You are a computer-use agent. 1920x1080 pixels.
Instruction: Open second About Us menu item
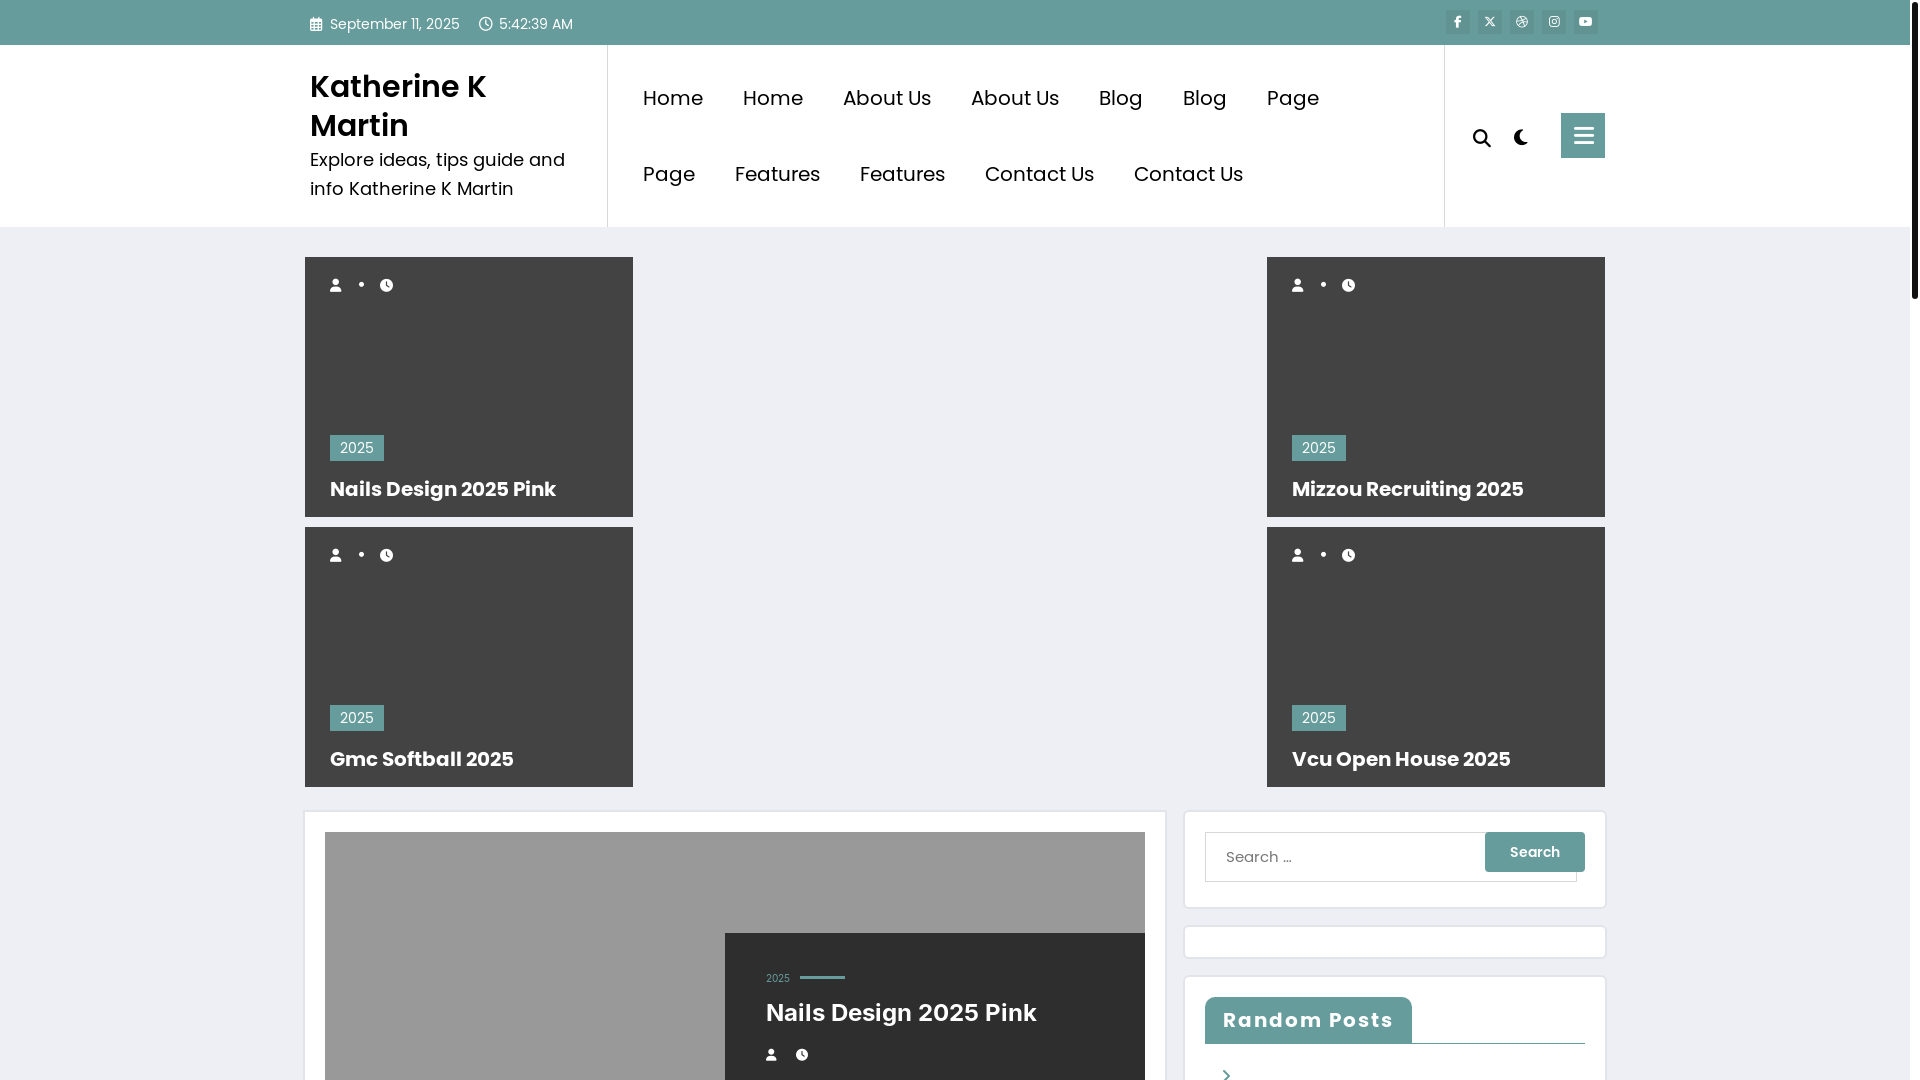click(x=1015, y=98)
